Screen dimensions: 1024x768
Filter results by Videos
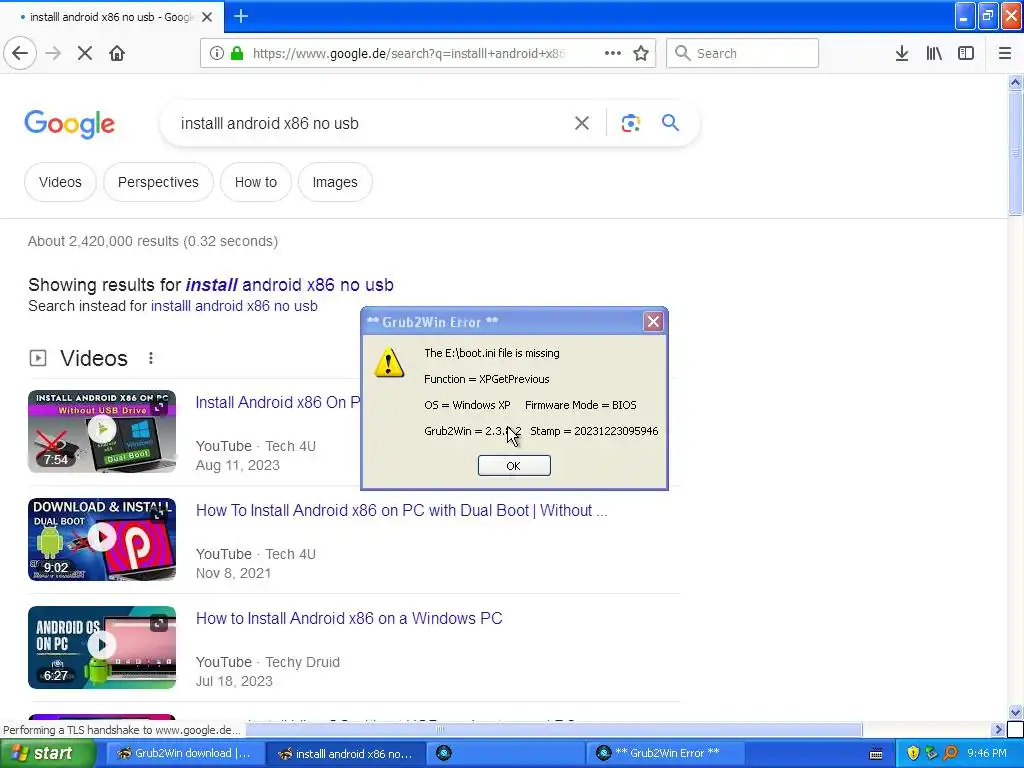60,182
